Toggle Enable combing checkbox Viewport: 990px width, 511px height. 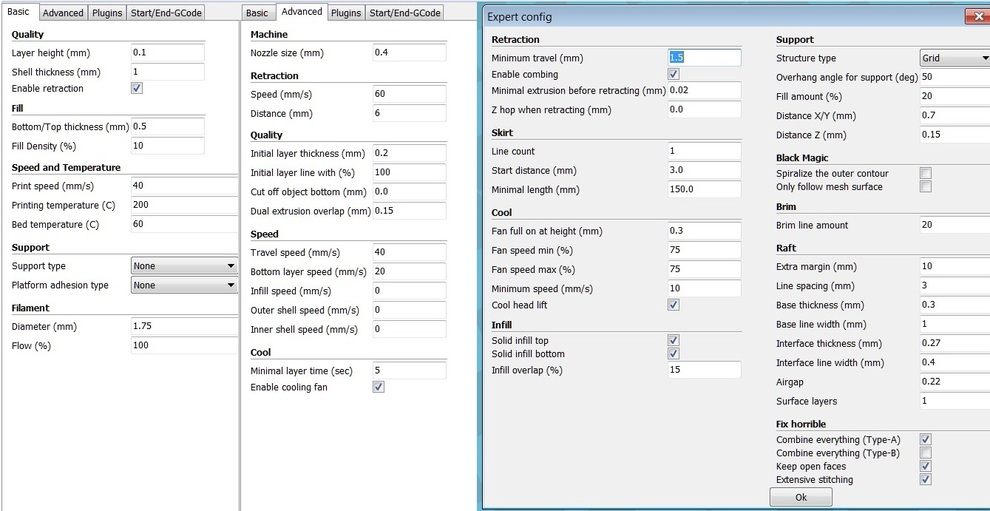(x=673, y=74)
